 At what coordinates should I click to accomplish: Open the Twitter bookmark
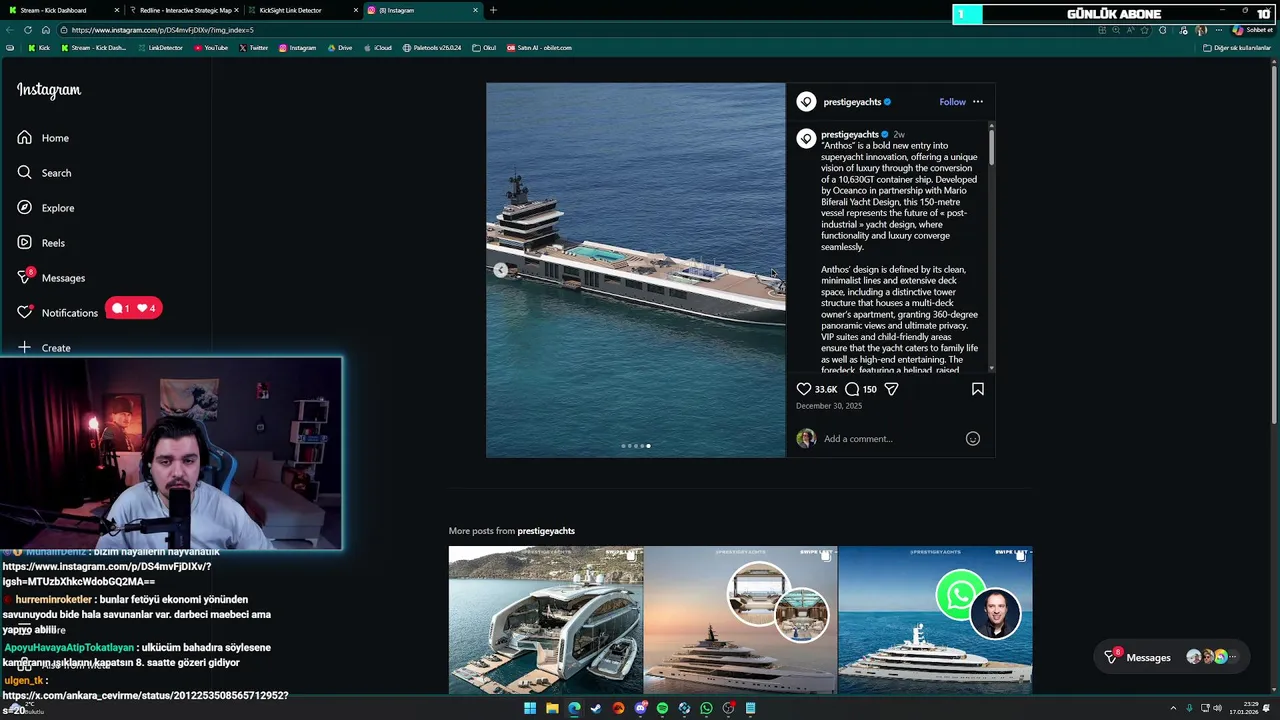click(x=254, y=48)
